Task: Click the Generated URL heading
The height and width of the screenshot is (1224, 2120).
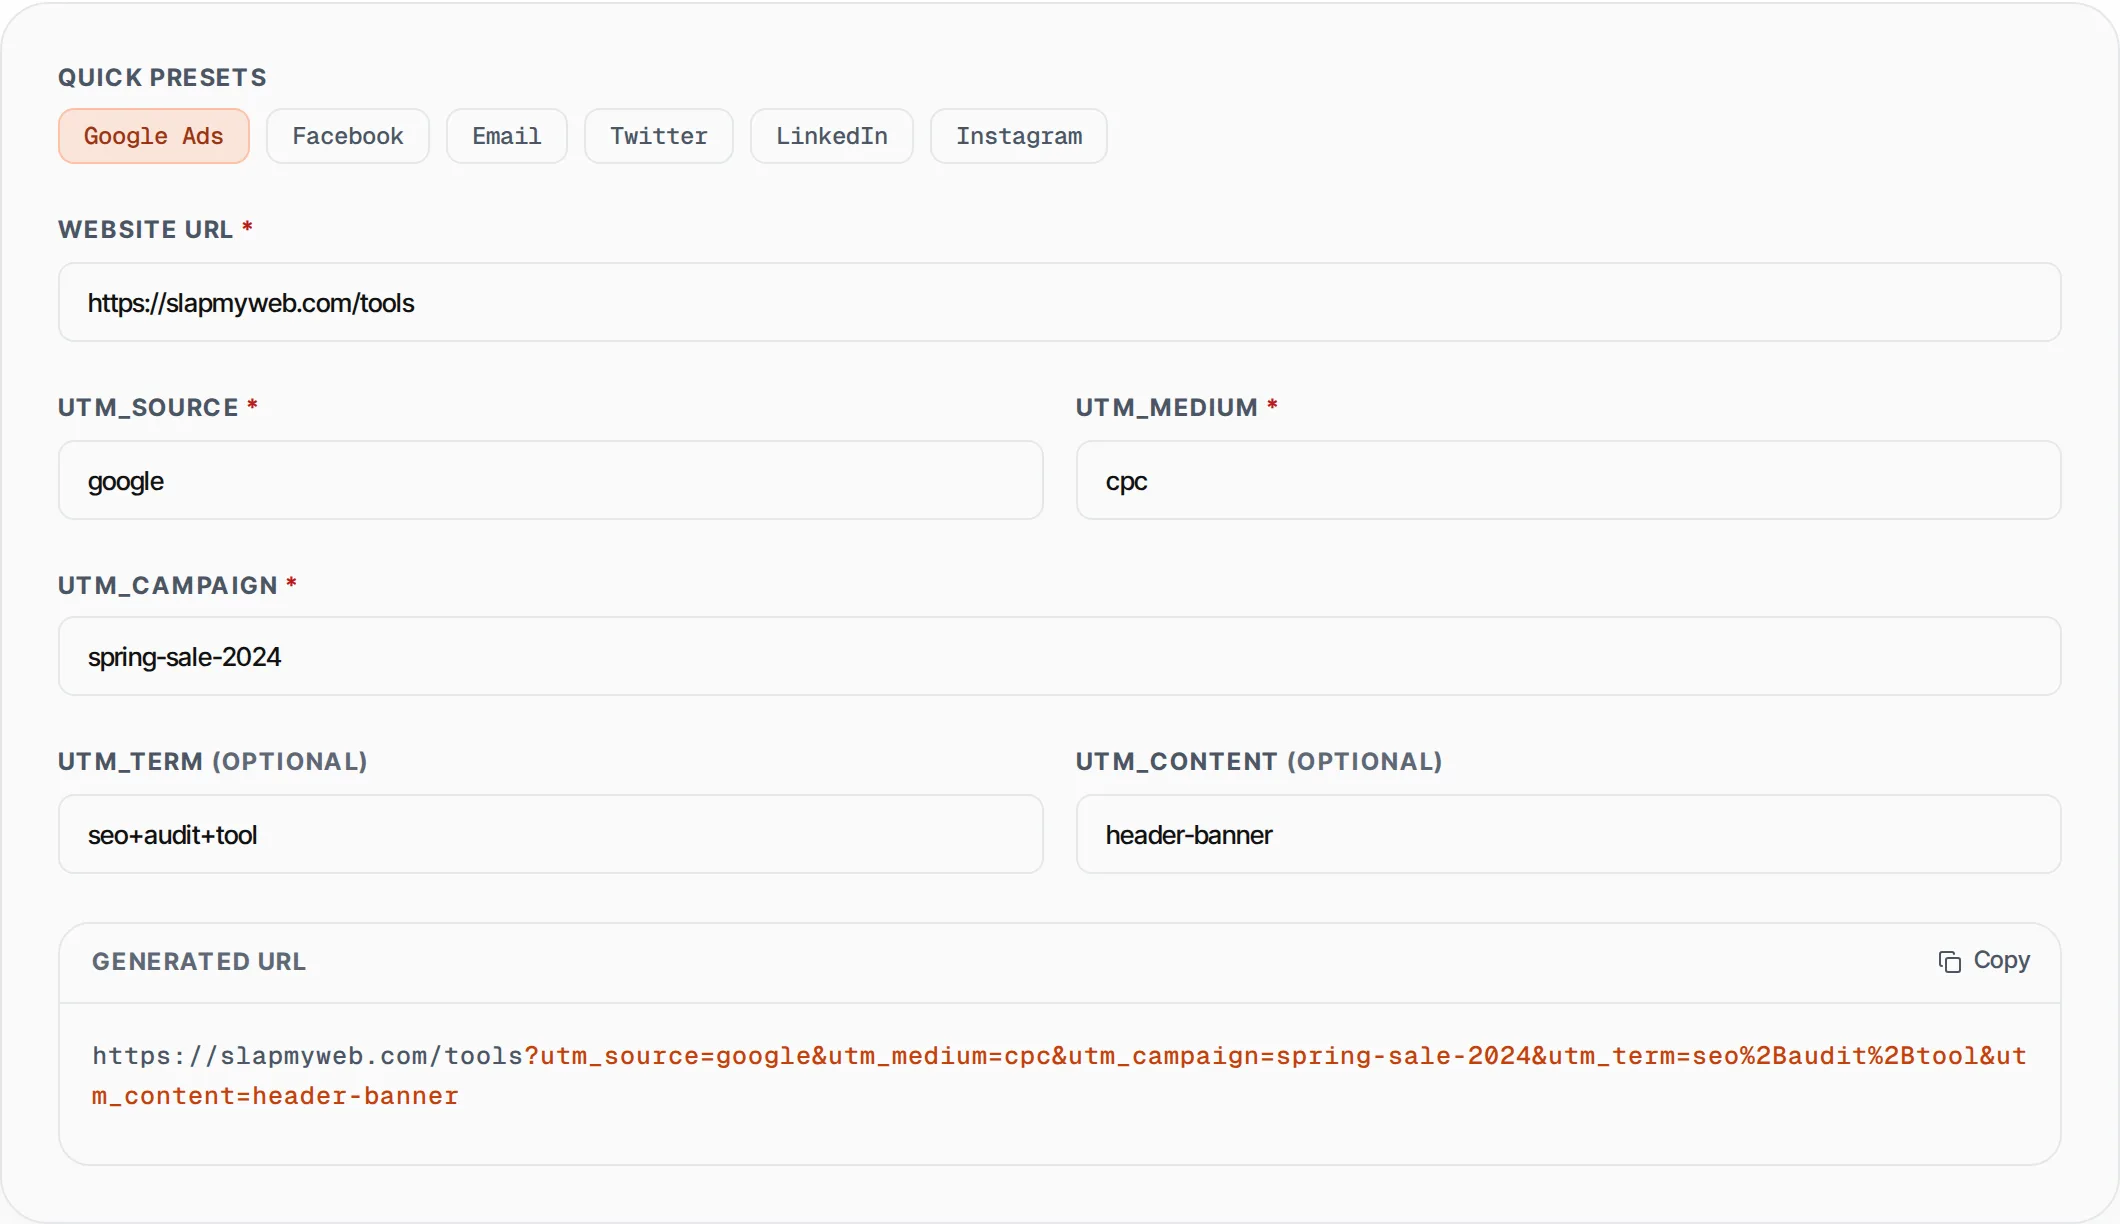Action: coord(199,961)
